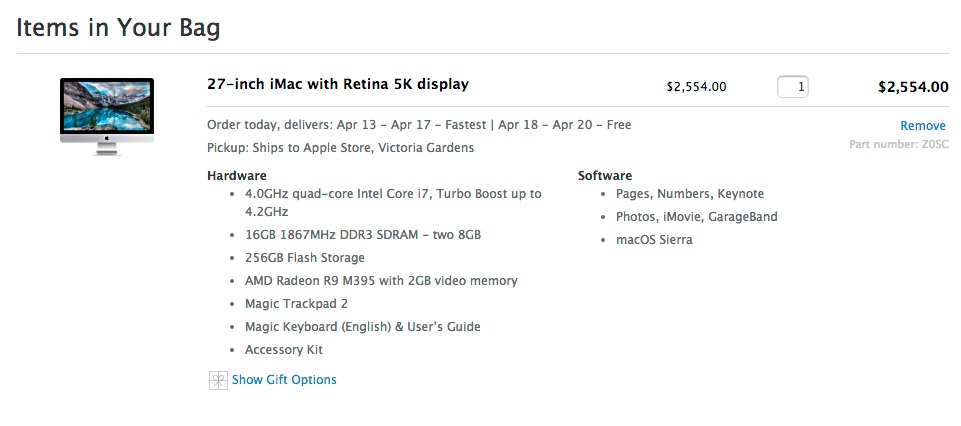Click the iMac product thumbnail image
Screen dimensions: 961x426
pyautogui.click(x=107, y=116)
